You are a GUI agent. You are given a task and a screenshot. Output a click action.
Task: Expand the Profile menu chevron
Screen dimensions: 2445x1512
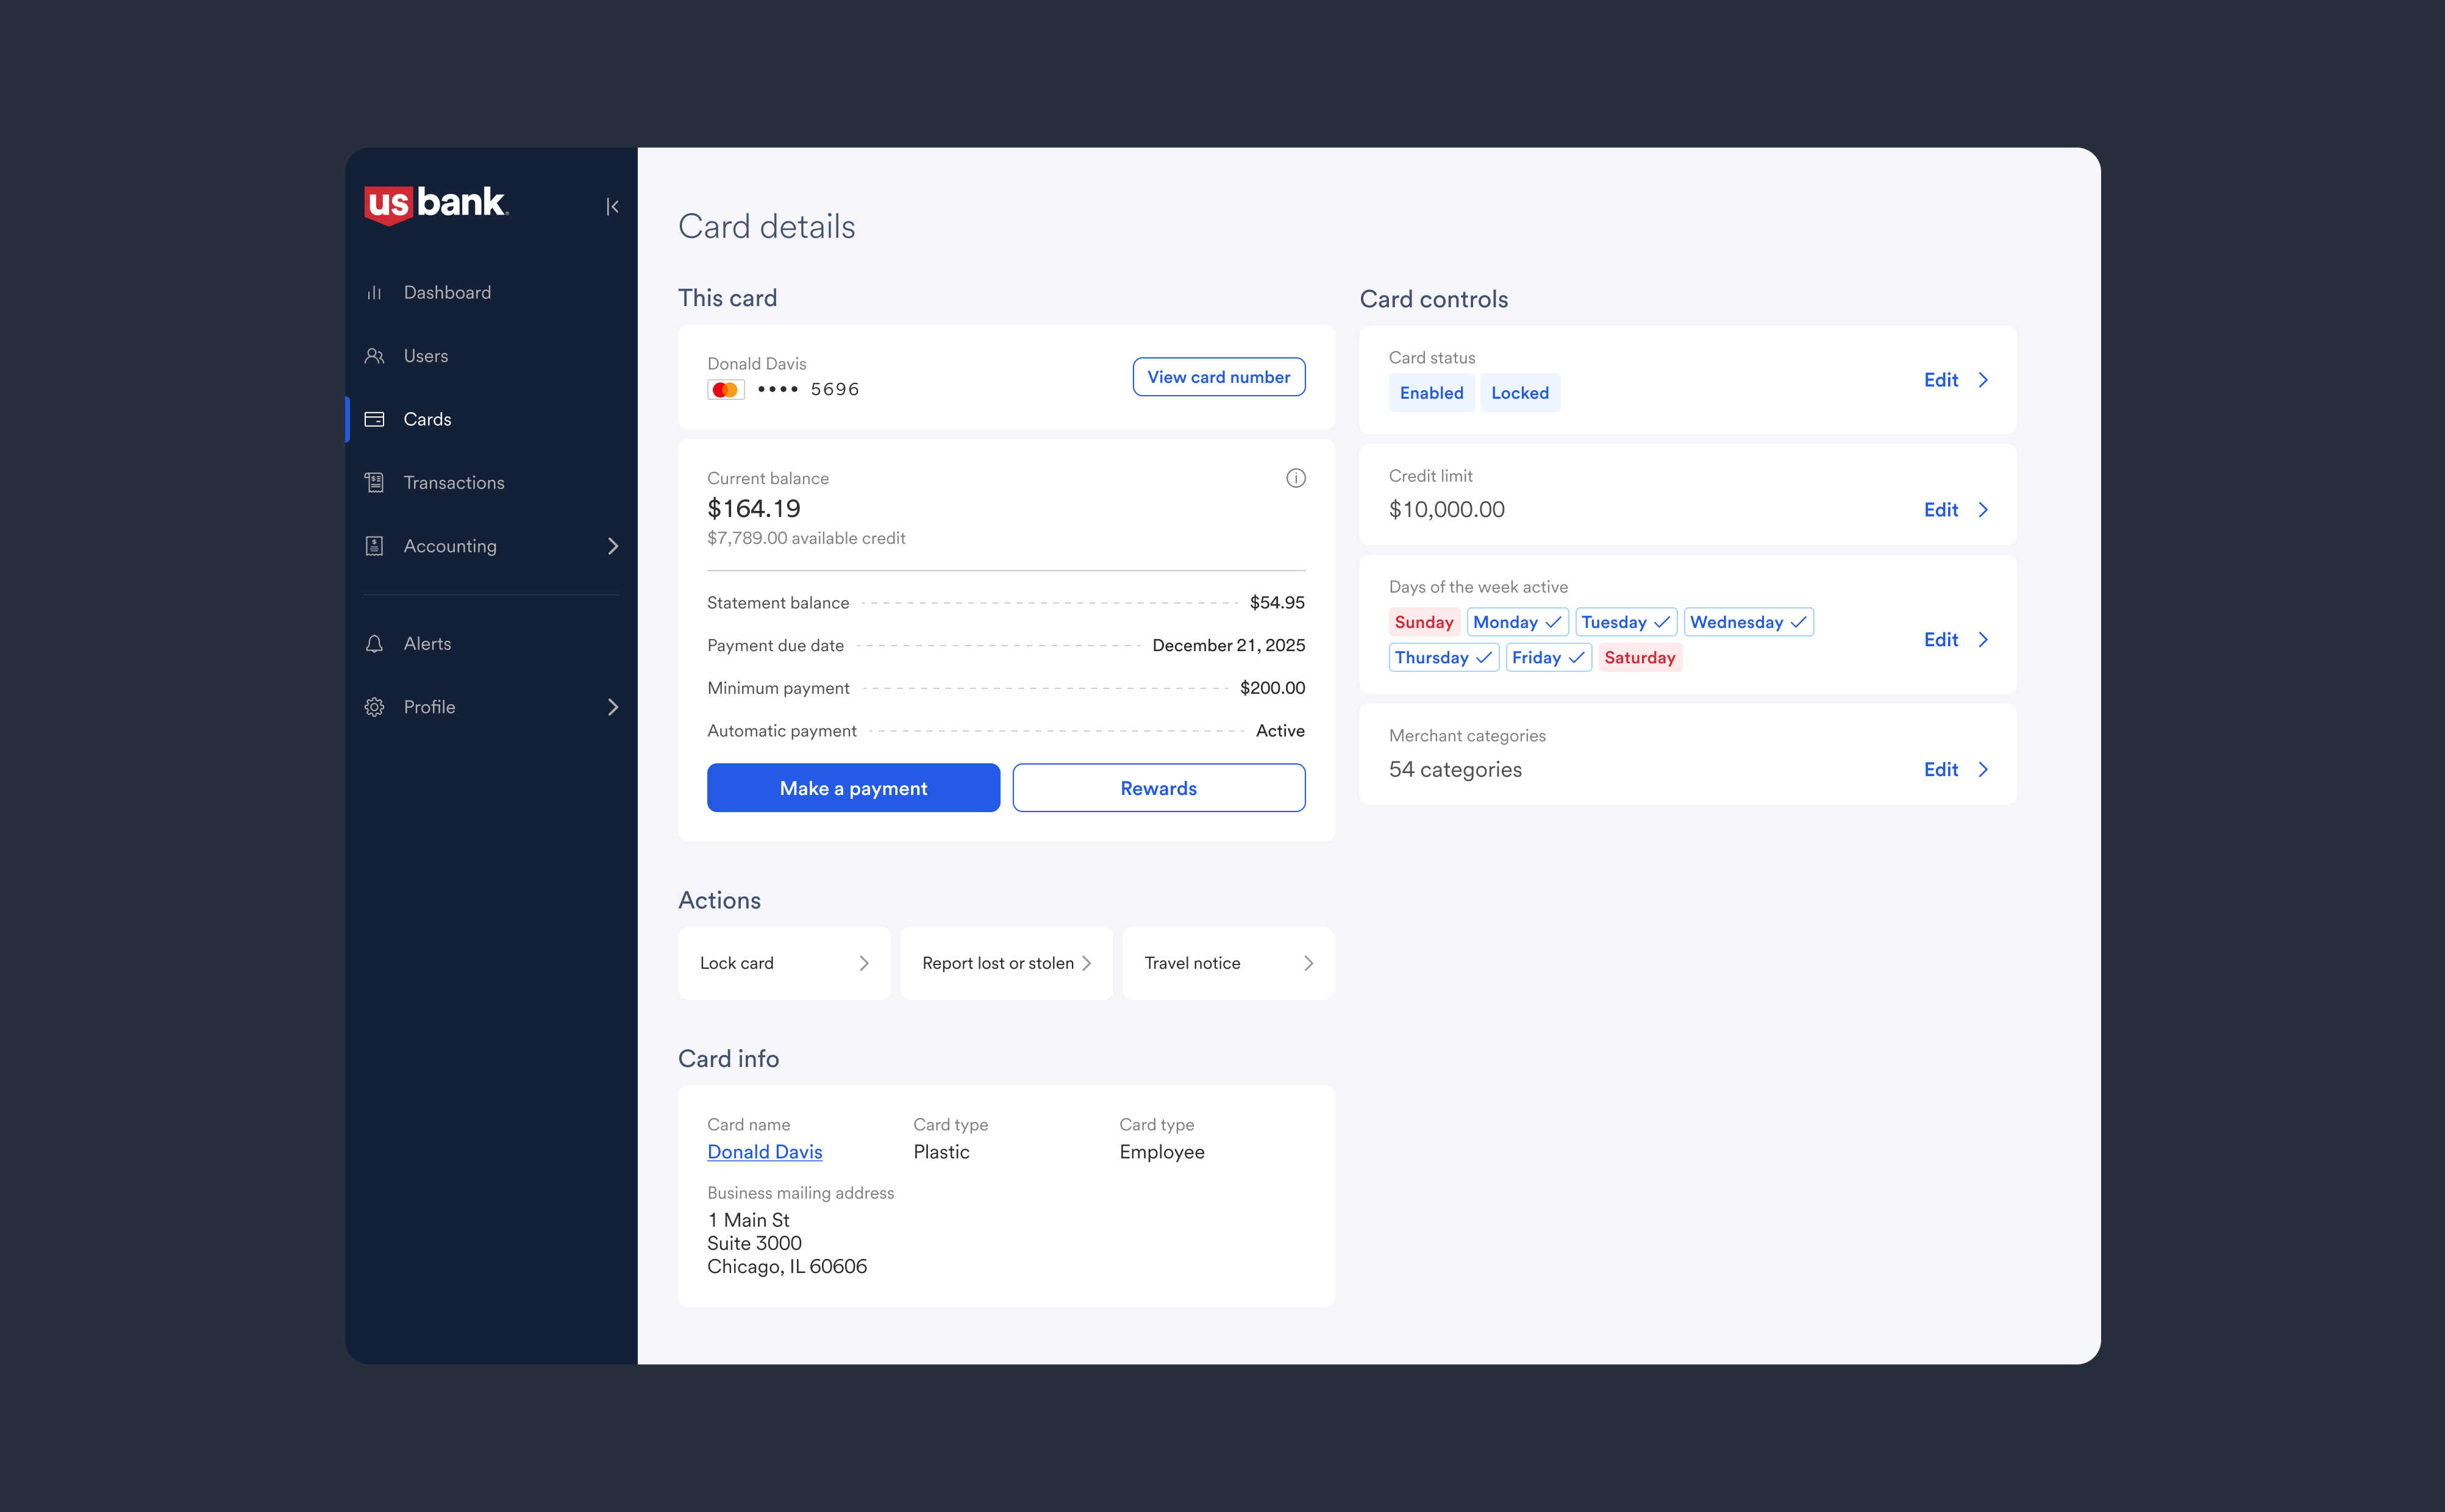click(612, 707)
